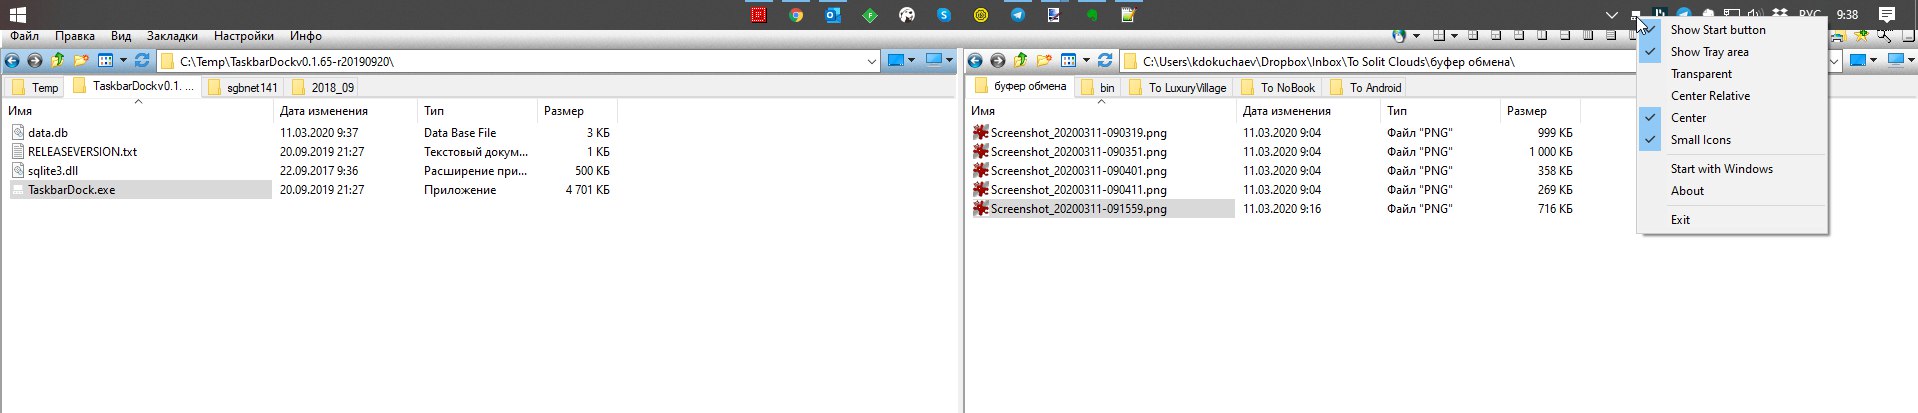The height and width of the screenshot is (413, 1918).
Task: Go forward in right pane
Action: click(997, 61)
